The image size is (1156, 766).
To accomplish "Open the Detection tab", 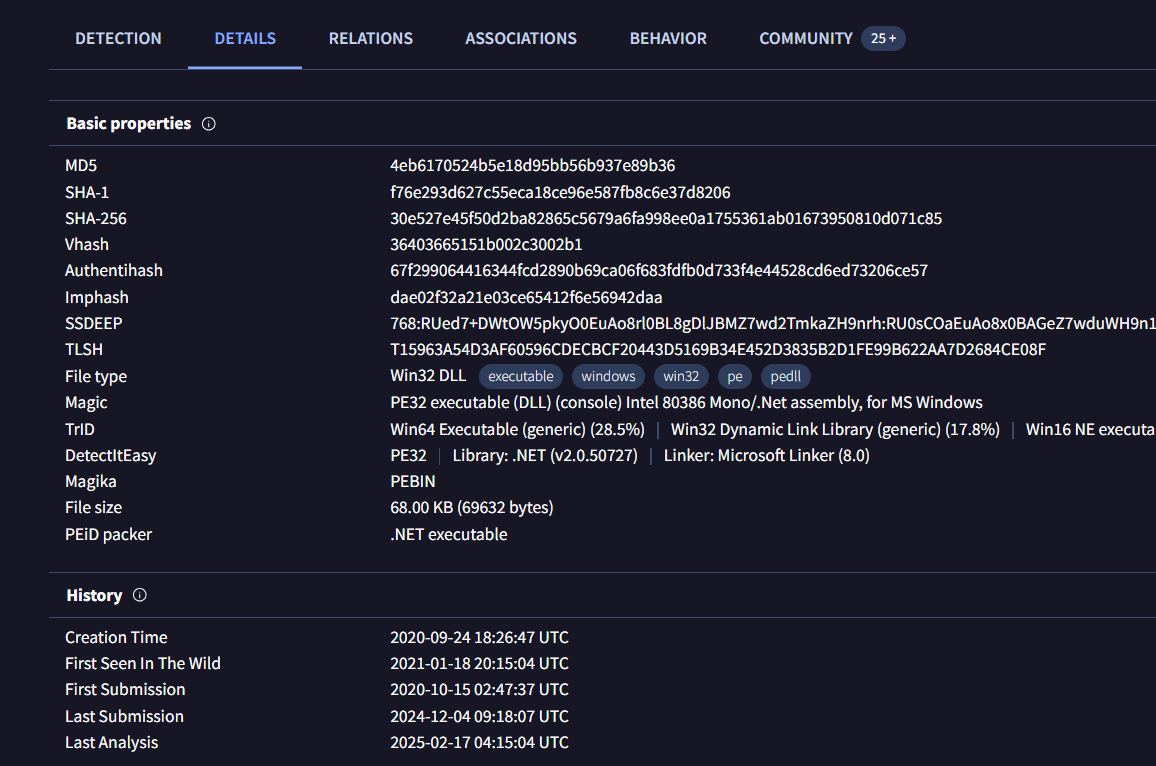I will click(118, 38).
